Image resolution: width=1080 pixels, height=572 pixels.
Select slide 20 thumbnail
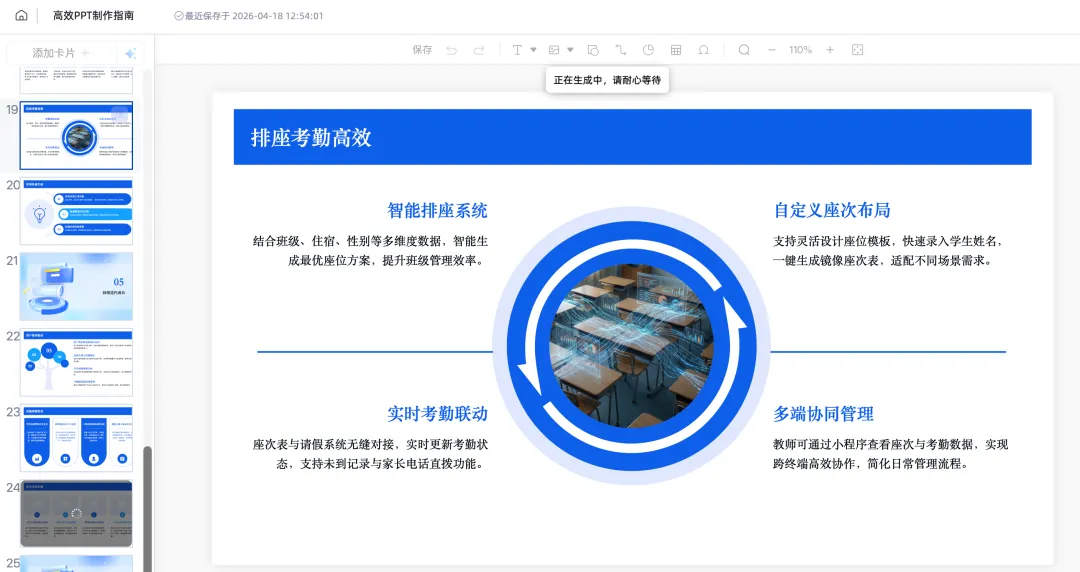[x=76, y=212]
